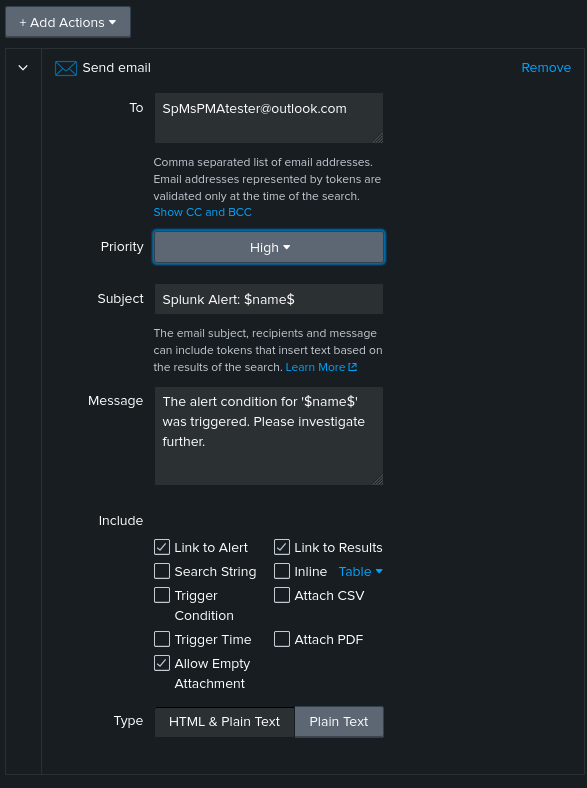Open the Add Actions dropdown
The width and height of the screenshot is (587, 788).
pyautogui.click(x=68, y=22)
